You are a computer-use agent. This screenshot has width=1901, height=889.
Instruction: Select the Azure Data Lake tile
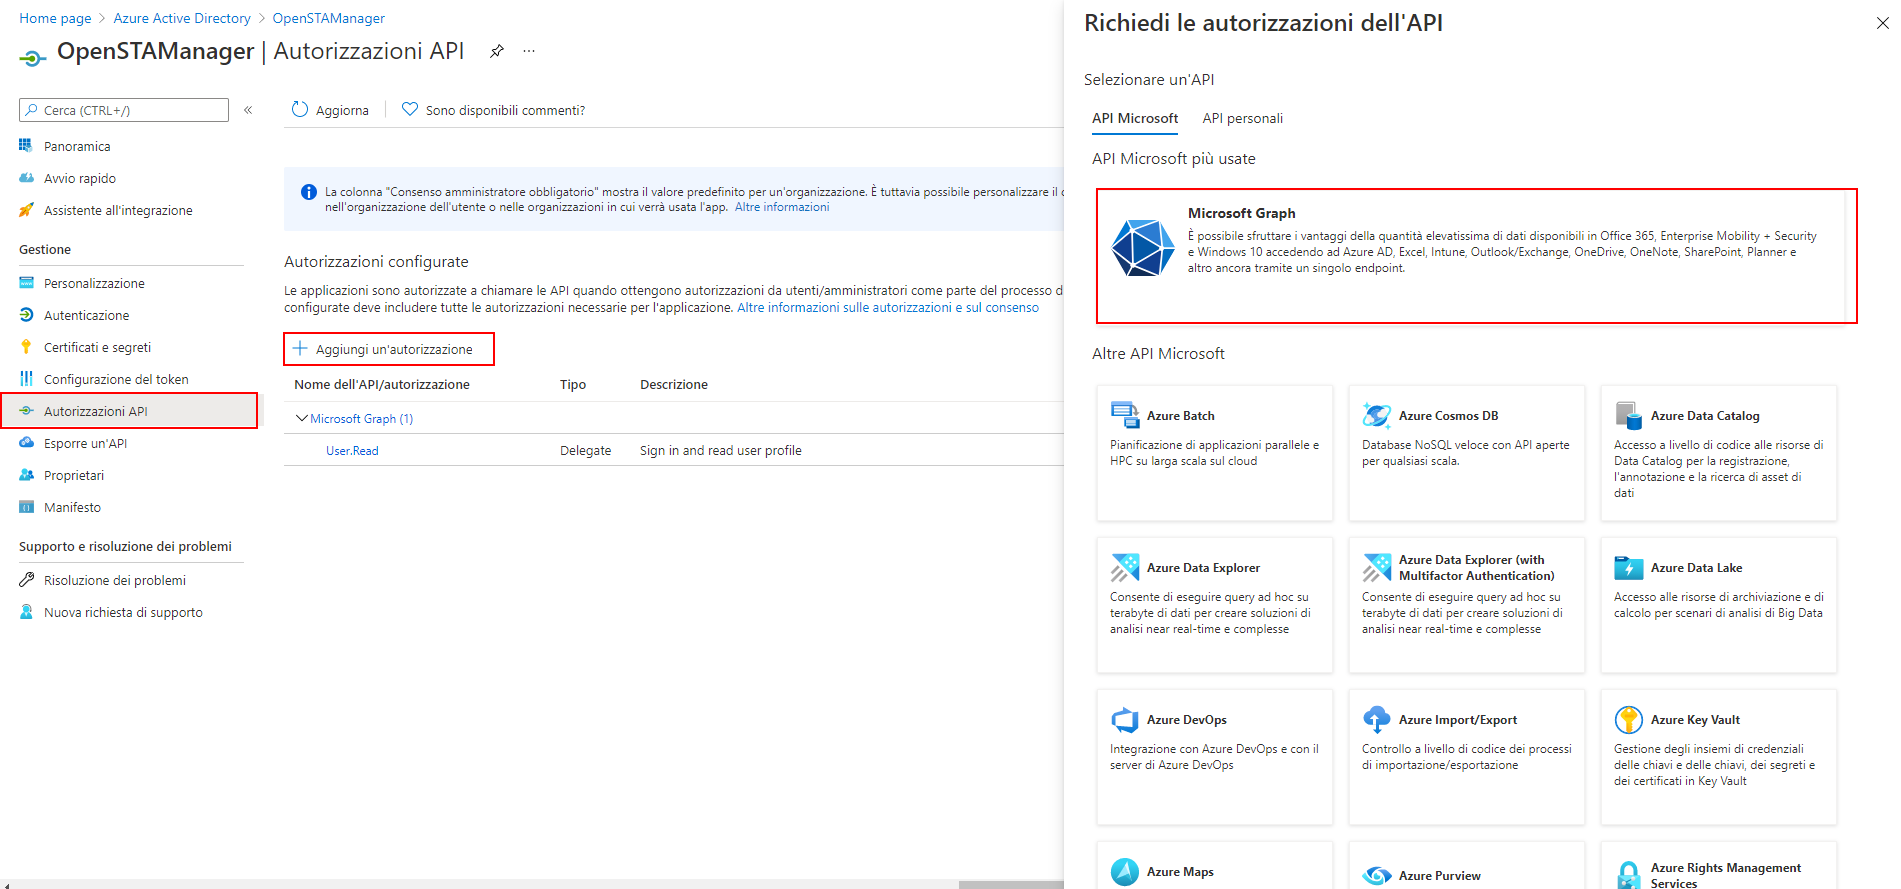(x=1718, y=604)
